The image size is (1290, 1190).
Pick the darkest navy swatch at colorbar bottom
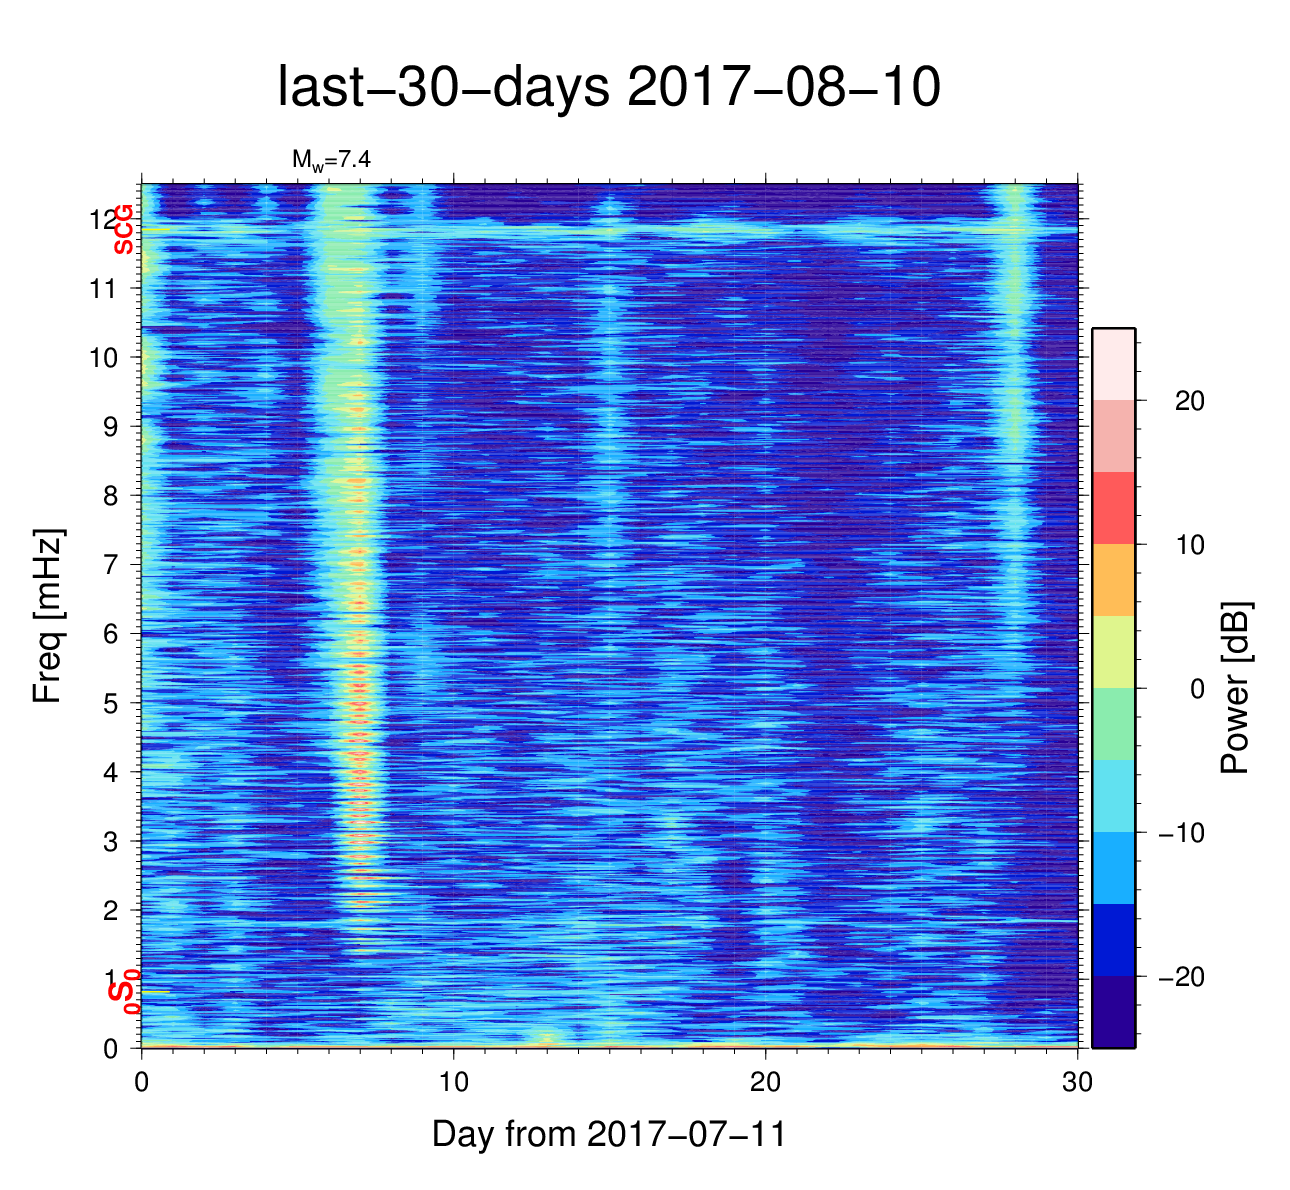click(x=1113, y=1012)
